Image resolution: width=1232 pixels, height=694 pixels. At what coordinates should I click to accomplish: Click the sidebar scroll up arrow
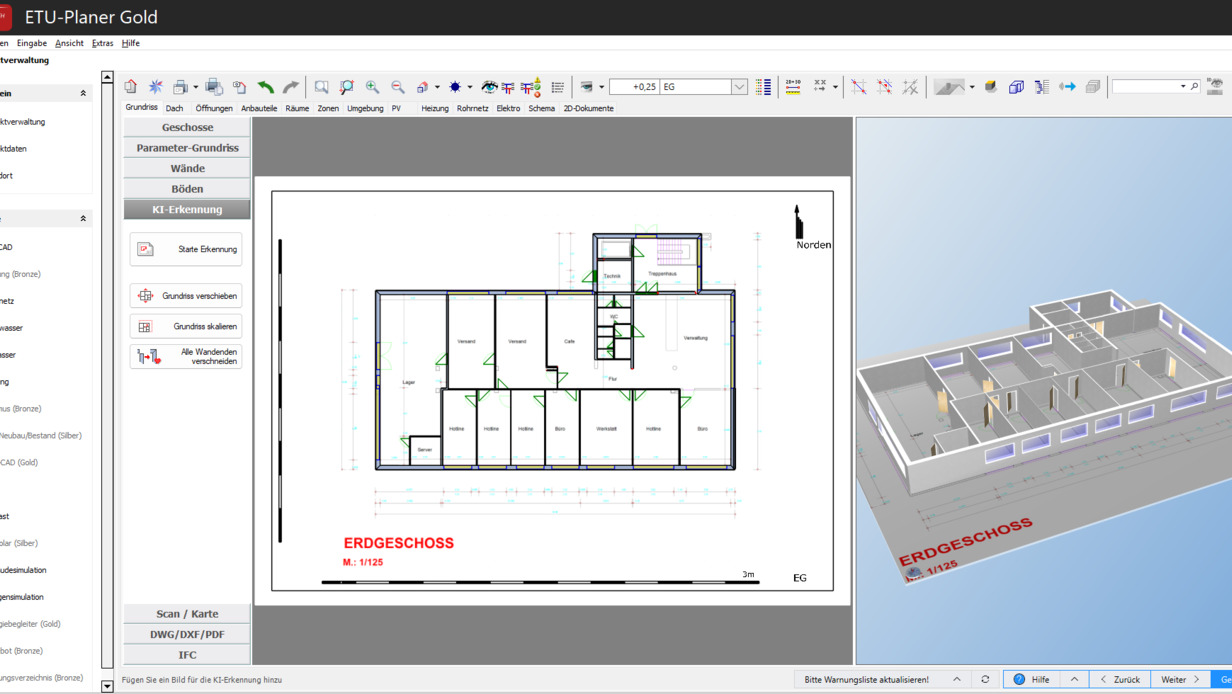click(107, 77)
